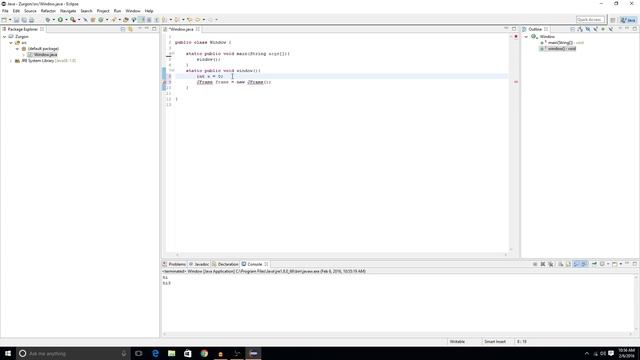Open dropdown arrow next to Debug icon

click(x=53, y=20)
